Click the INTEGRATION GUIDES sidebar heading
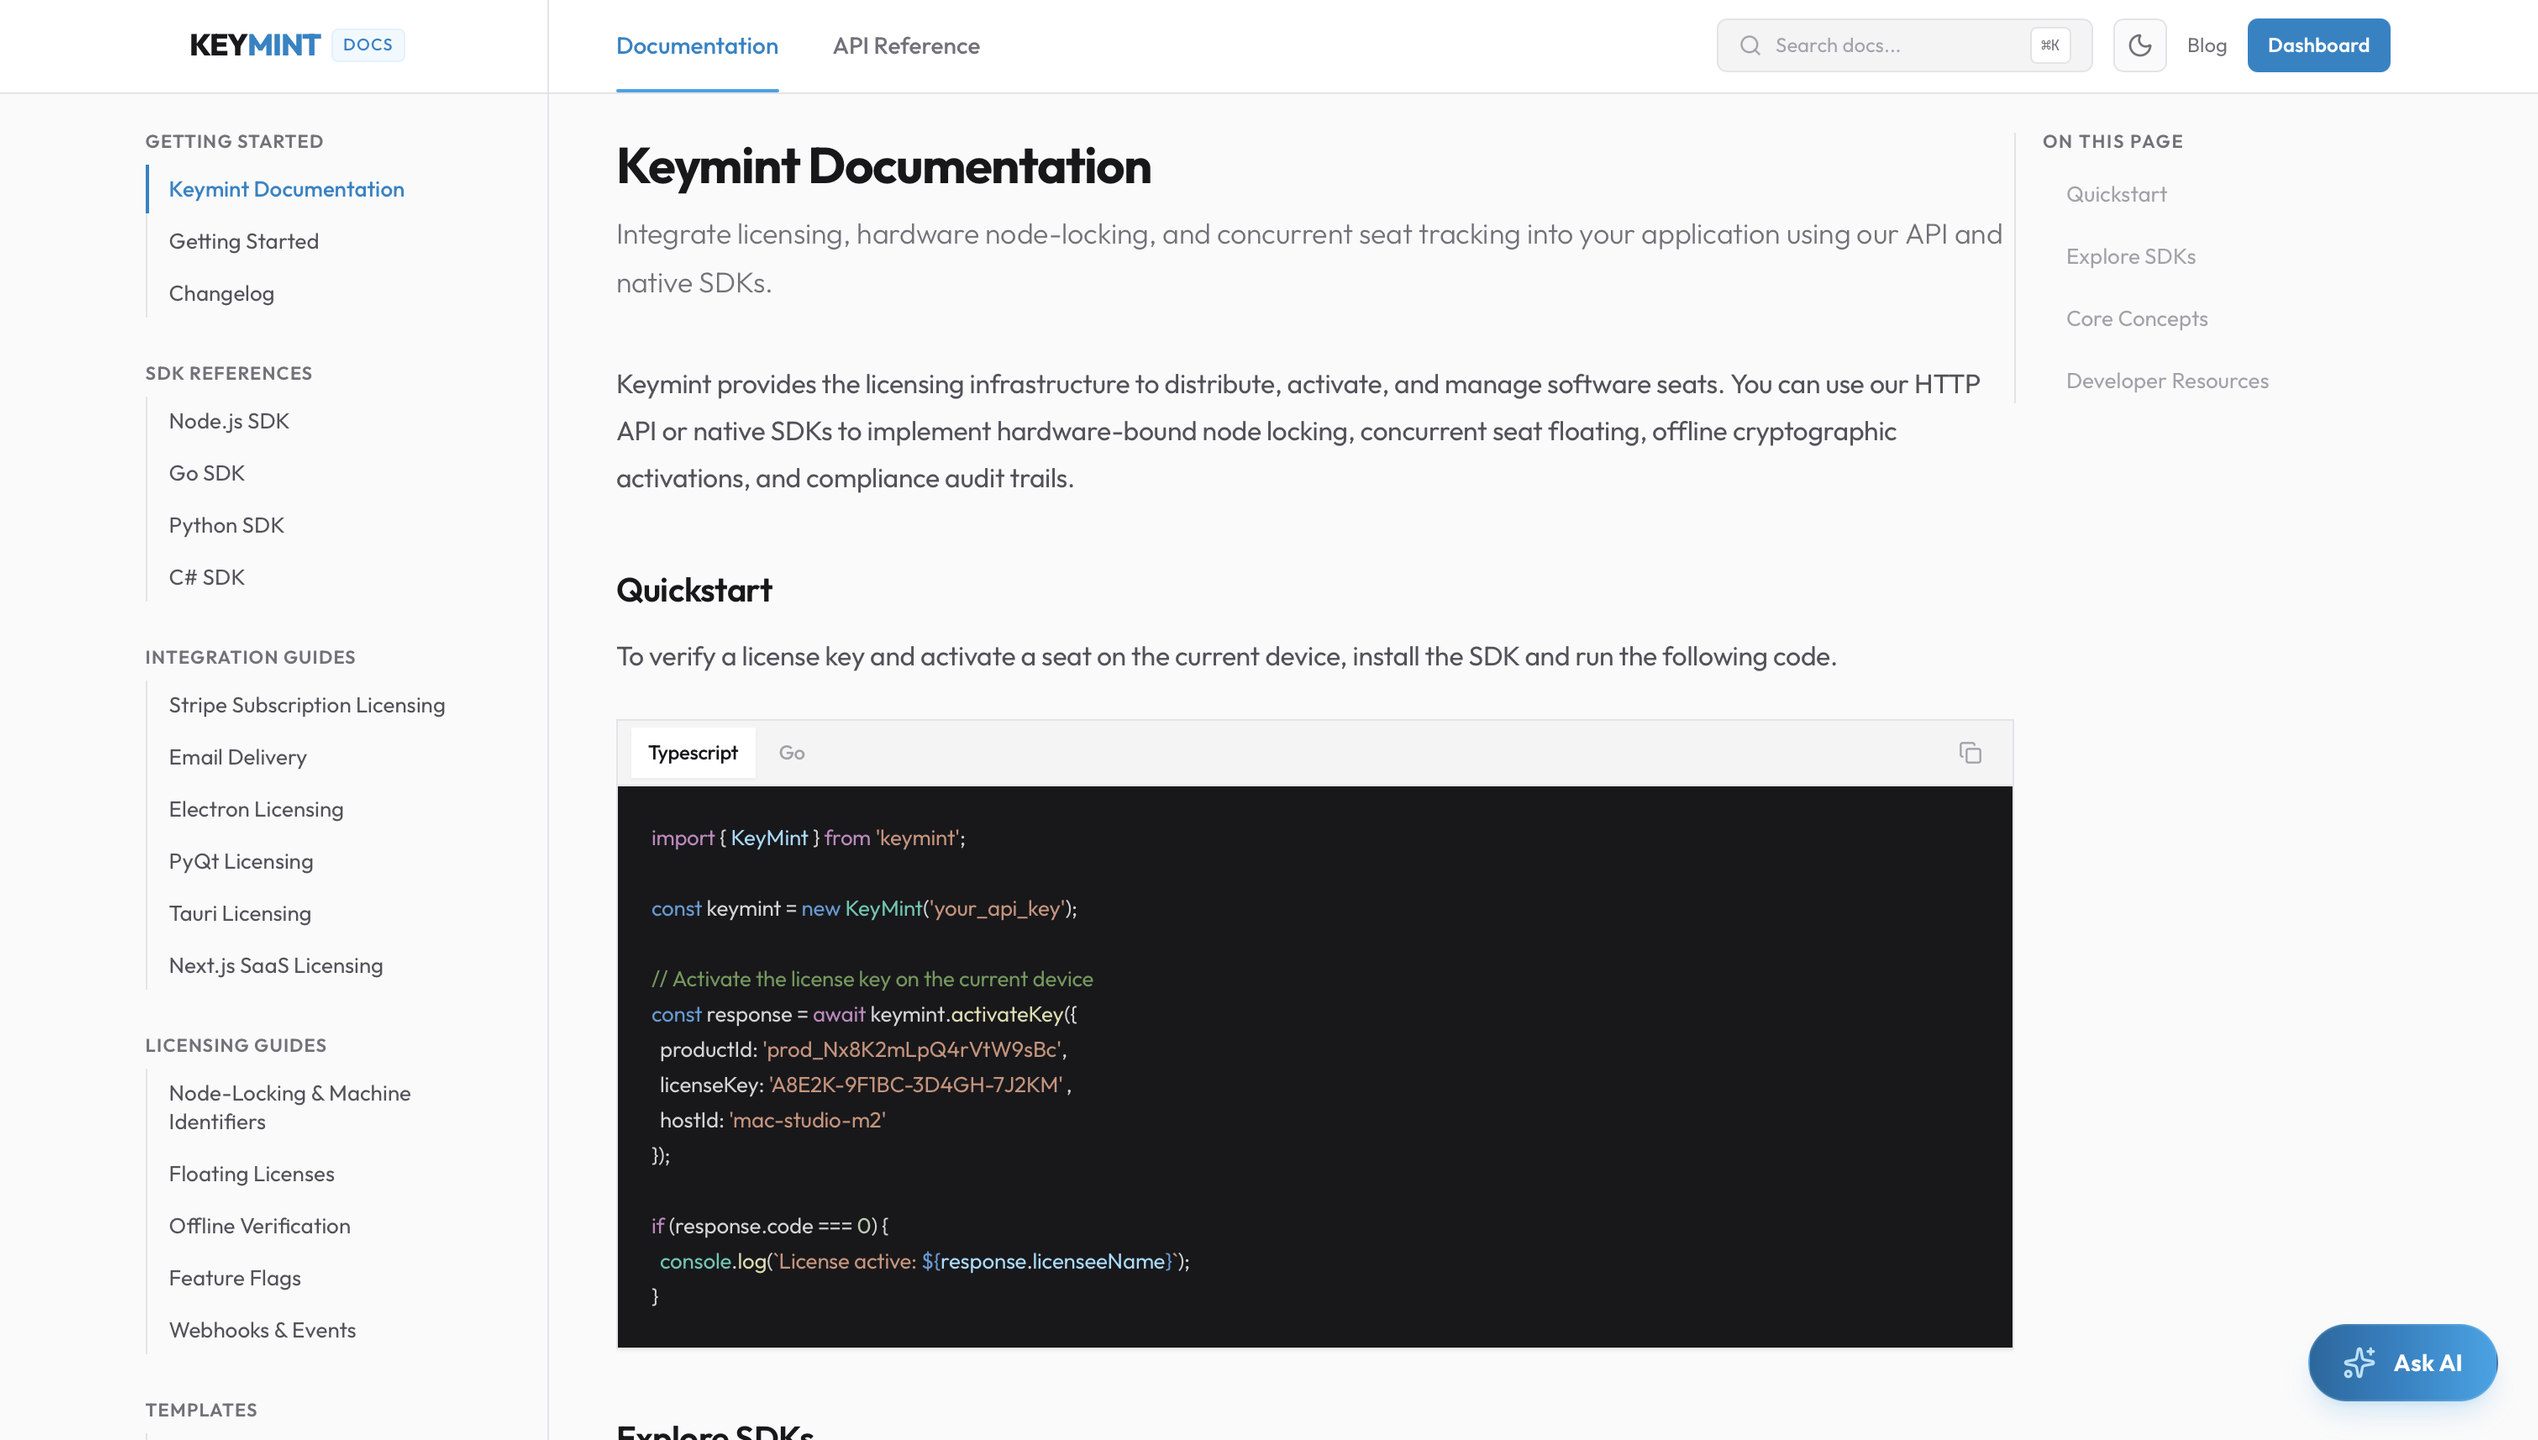2538x1440 pixels. coord(250,657)
